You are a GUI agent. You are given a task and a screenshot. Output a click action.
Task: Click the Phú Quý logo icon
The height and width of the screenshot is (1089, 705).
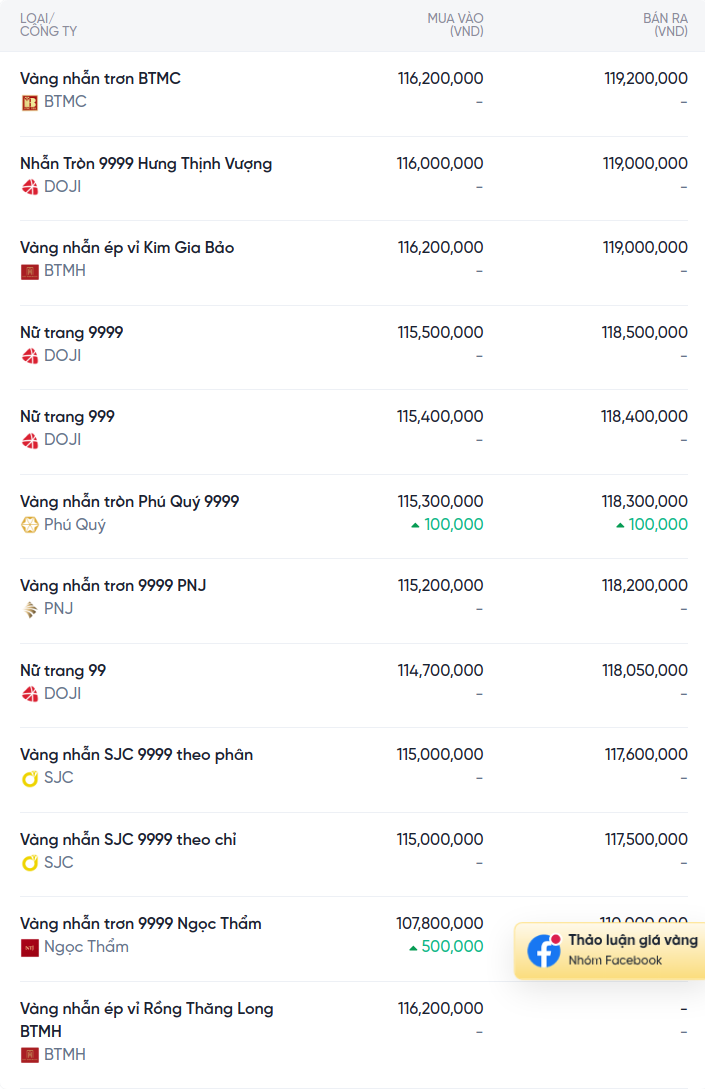pos(29,525)
